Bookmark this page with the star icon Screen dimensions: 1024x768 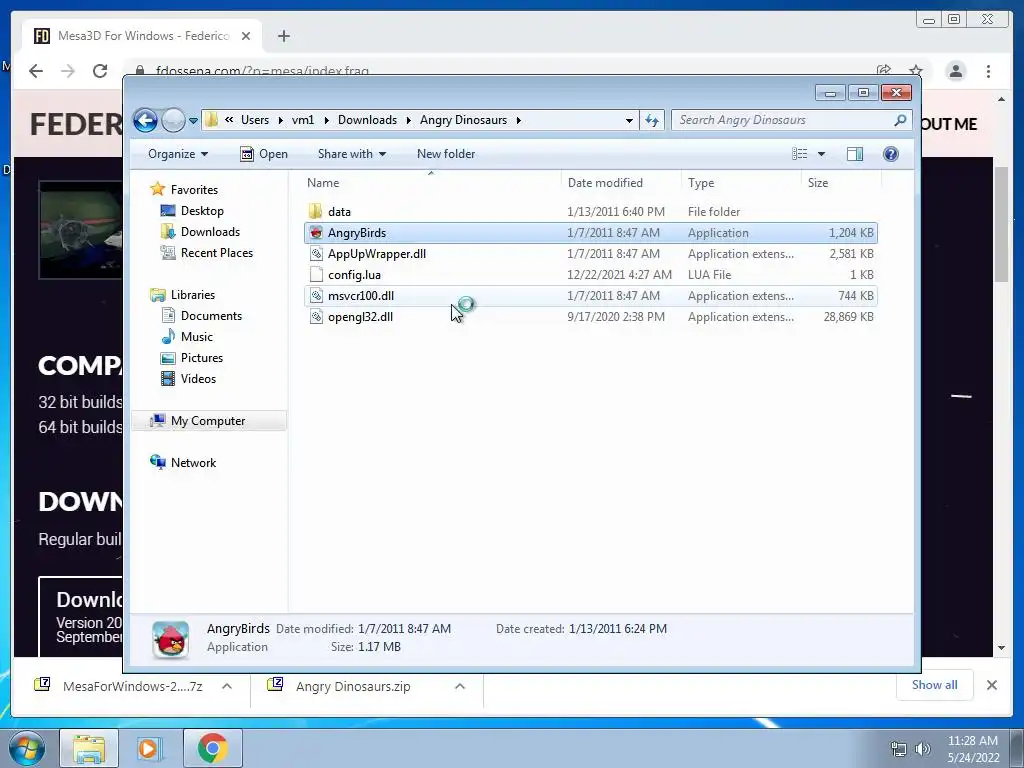[x=916, y=71]
